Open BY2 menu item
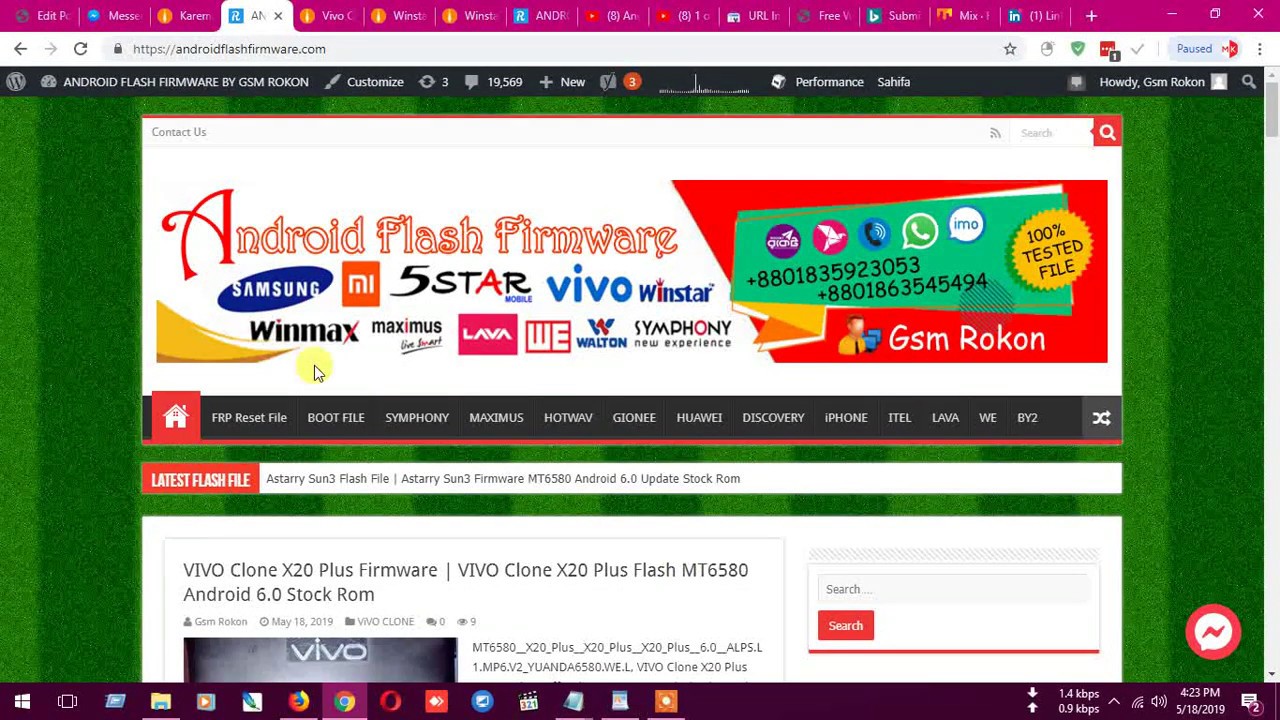 (x=1027, y=418)
